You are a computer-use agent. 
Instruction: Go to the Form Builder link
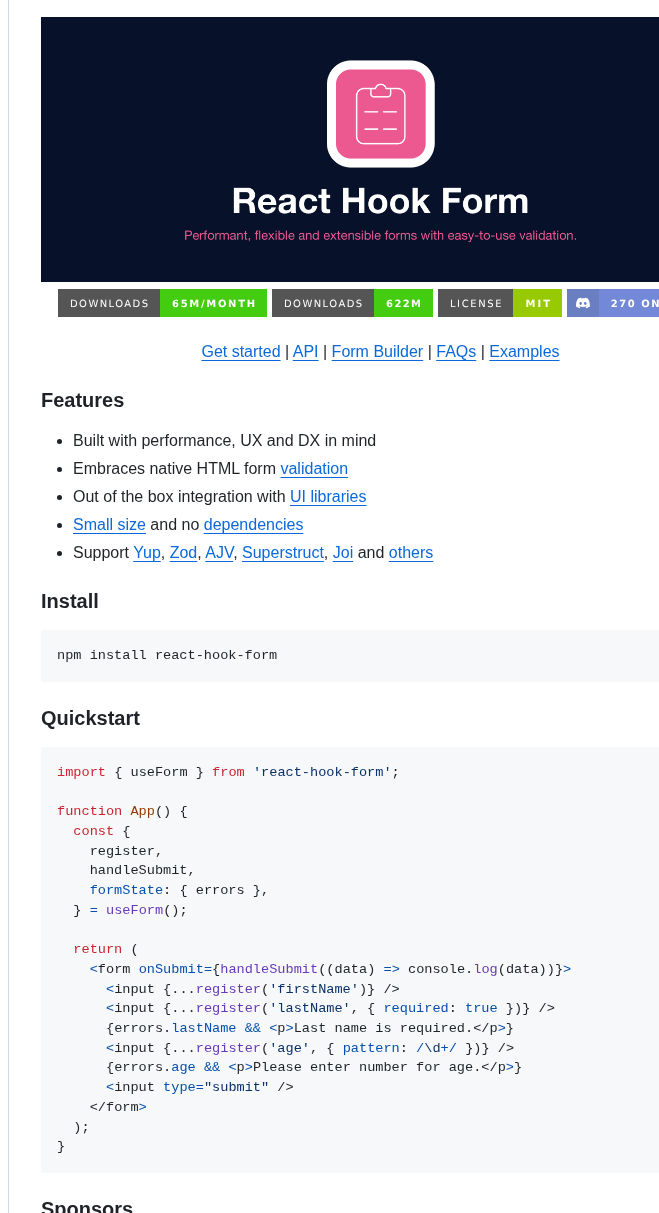[x=377, y=352]
